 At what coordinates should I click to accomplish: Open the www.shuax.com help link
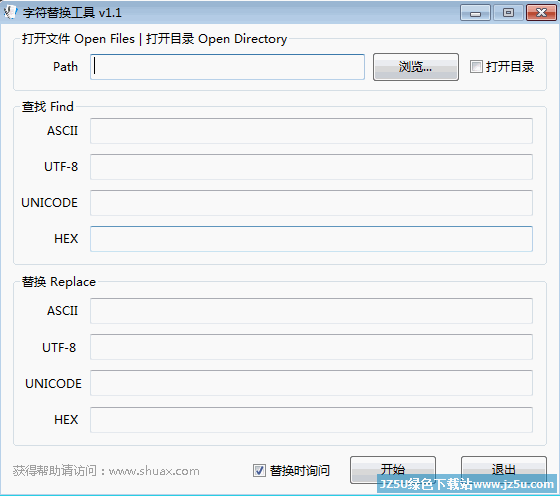click(x=154, y=471)
